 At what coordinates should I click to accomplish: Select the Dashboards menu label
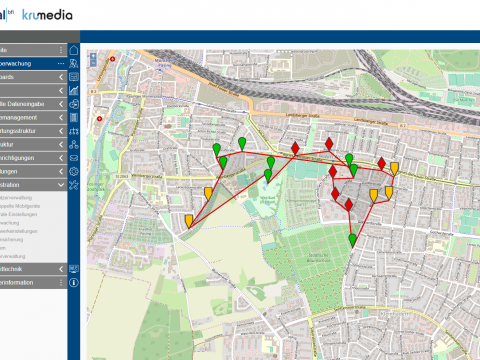[7, 77]
